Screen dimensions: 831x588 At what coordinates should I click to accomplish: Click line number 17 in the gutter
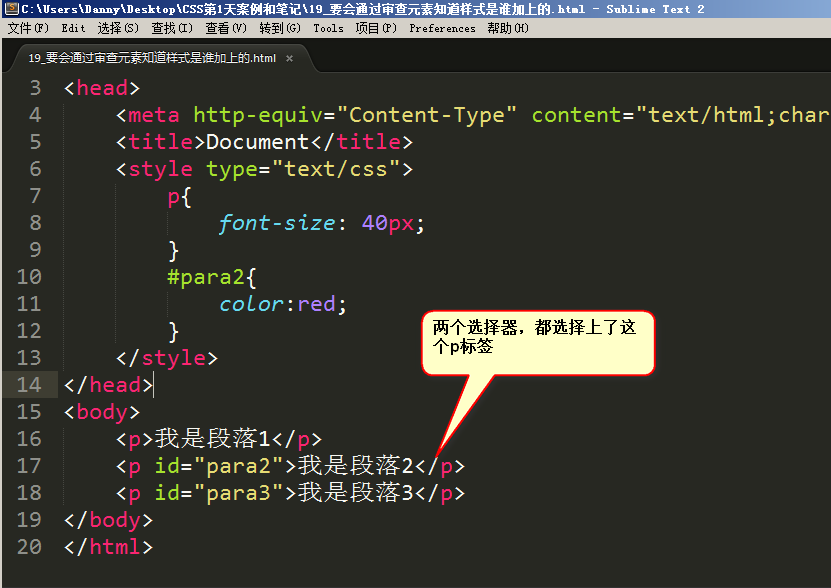coord(29,466)
